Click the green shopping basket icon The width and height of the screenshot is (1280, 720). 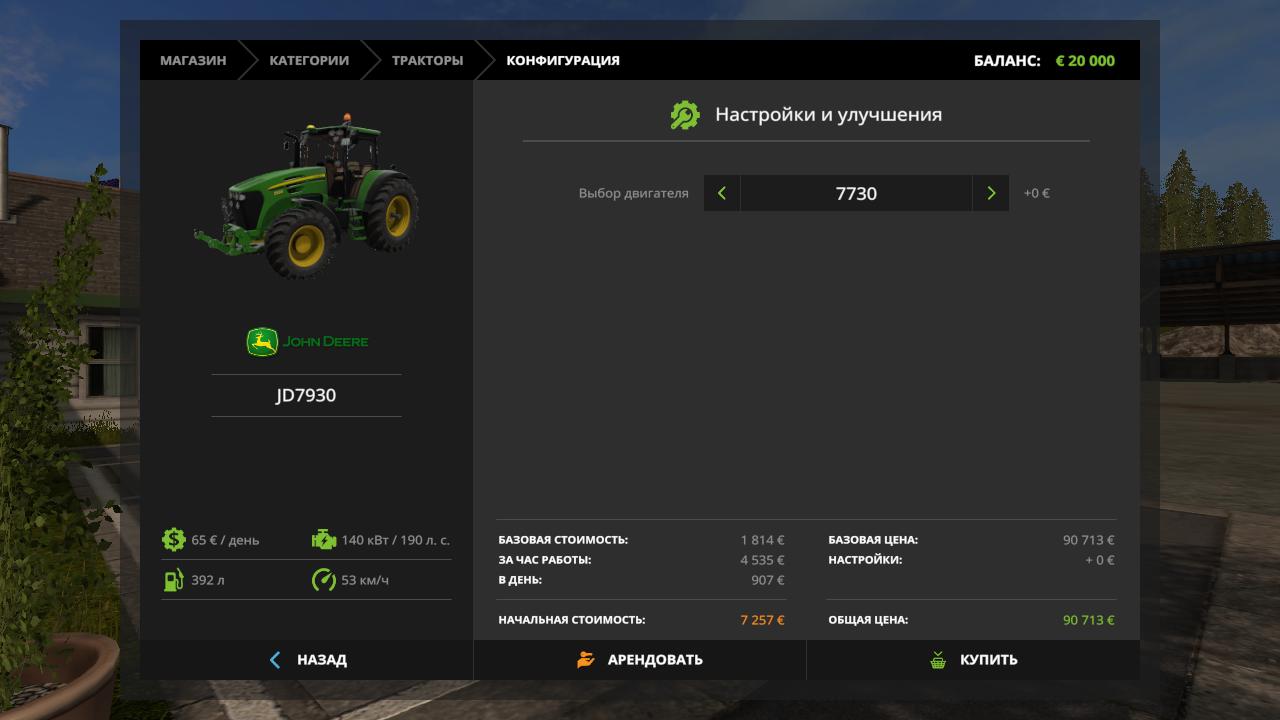938,660
